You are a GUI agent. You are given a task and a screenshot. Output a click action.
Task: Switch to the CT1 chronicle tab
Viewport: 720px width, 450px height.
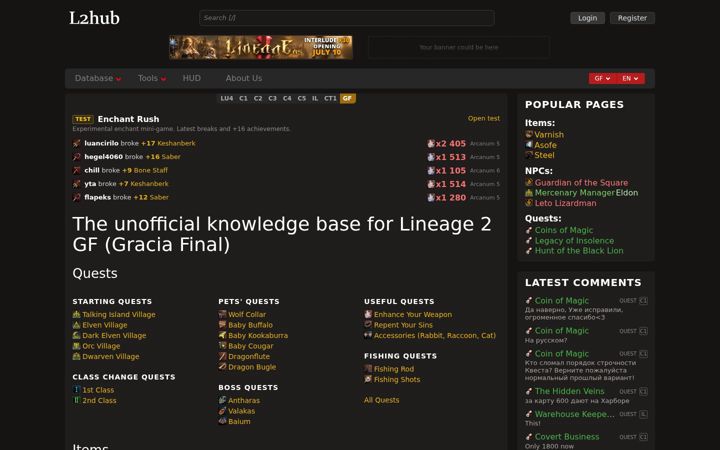pos(330,98)
